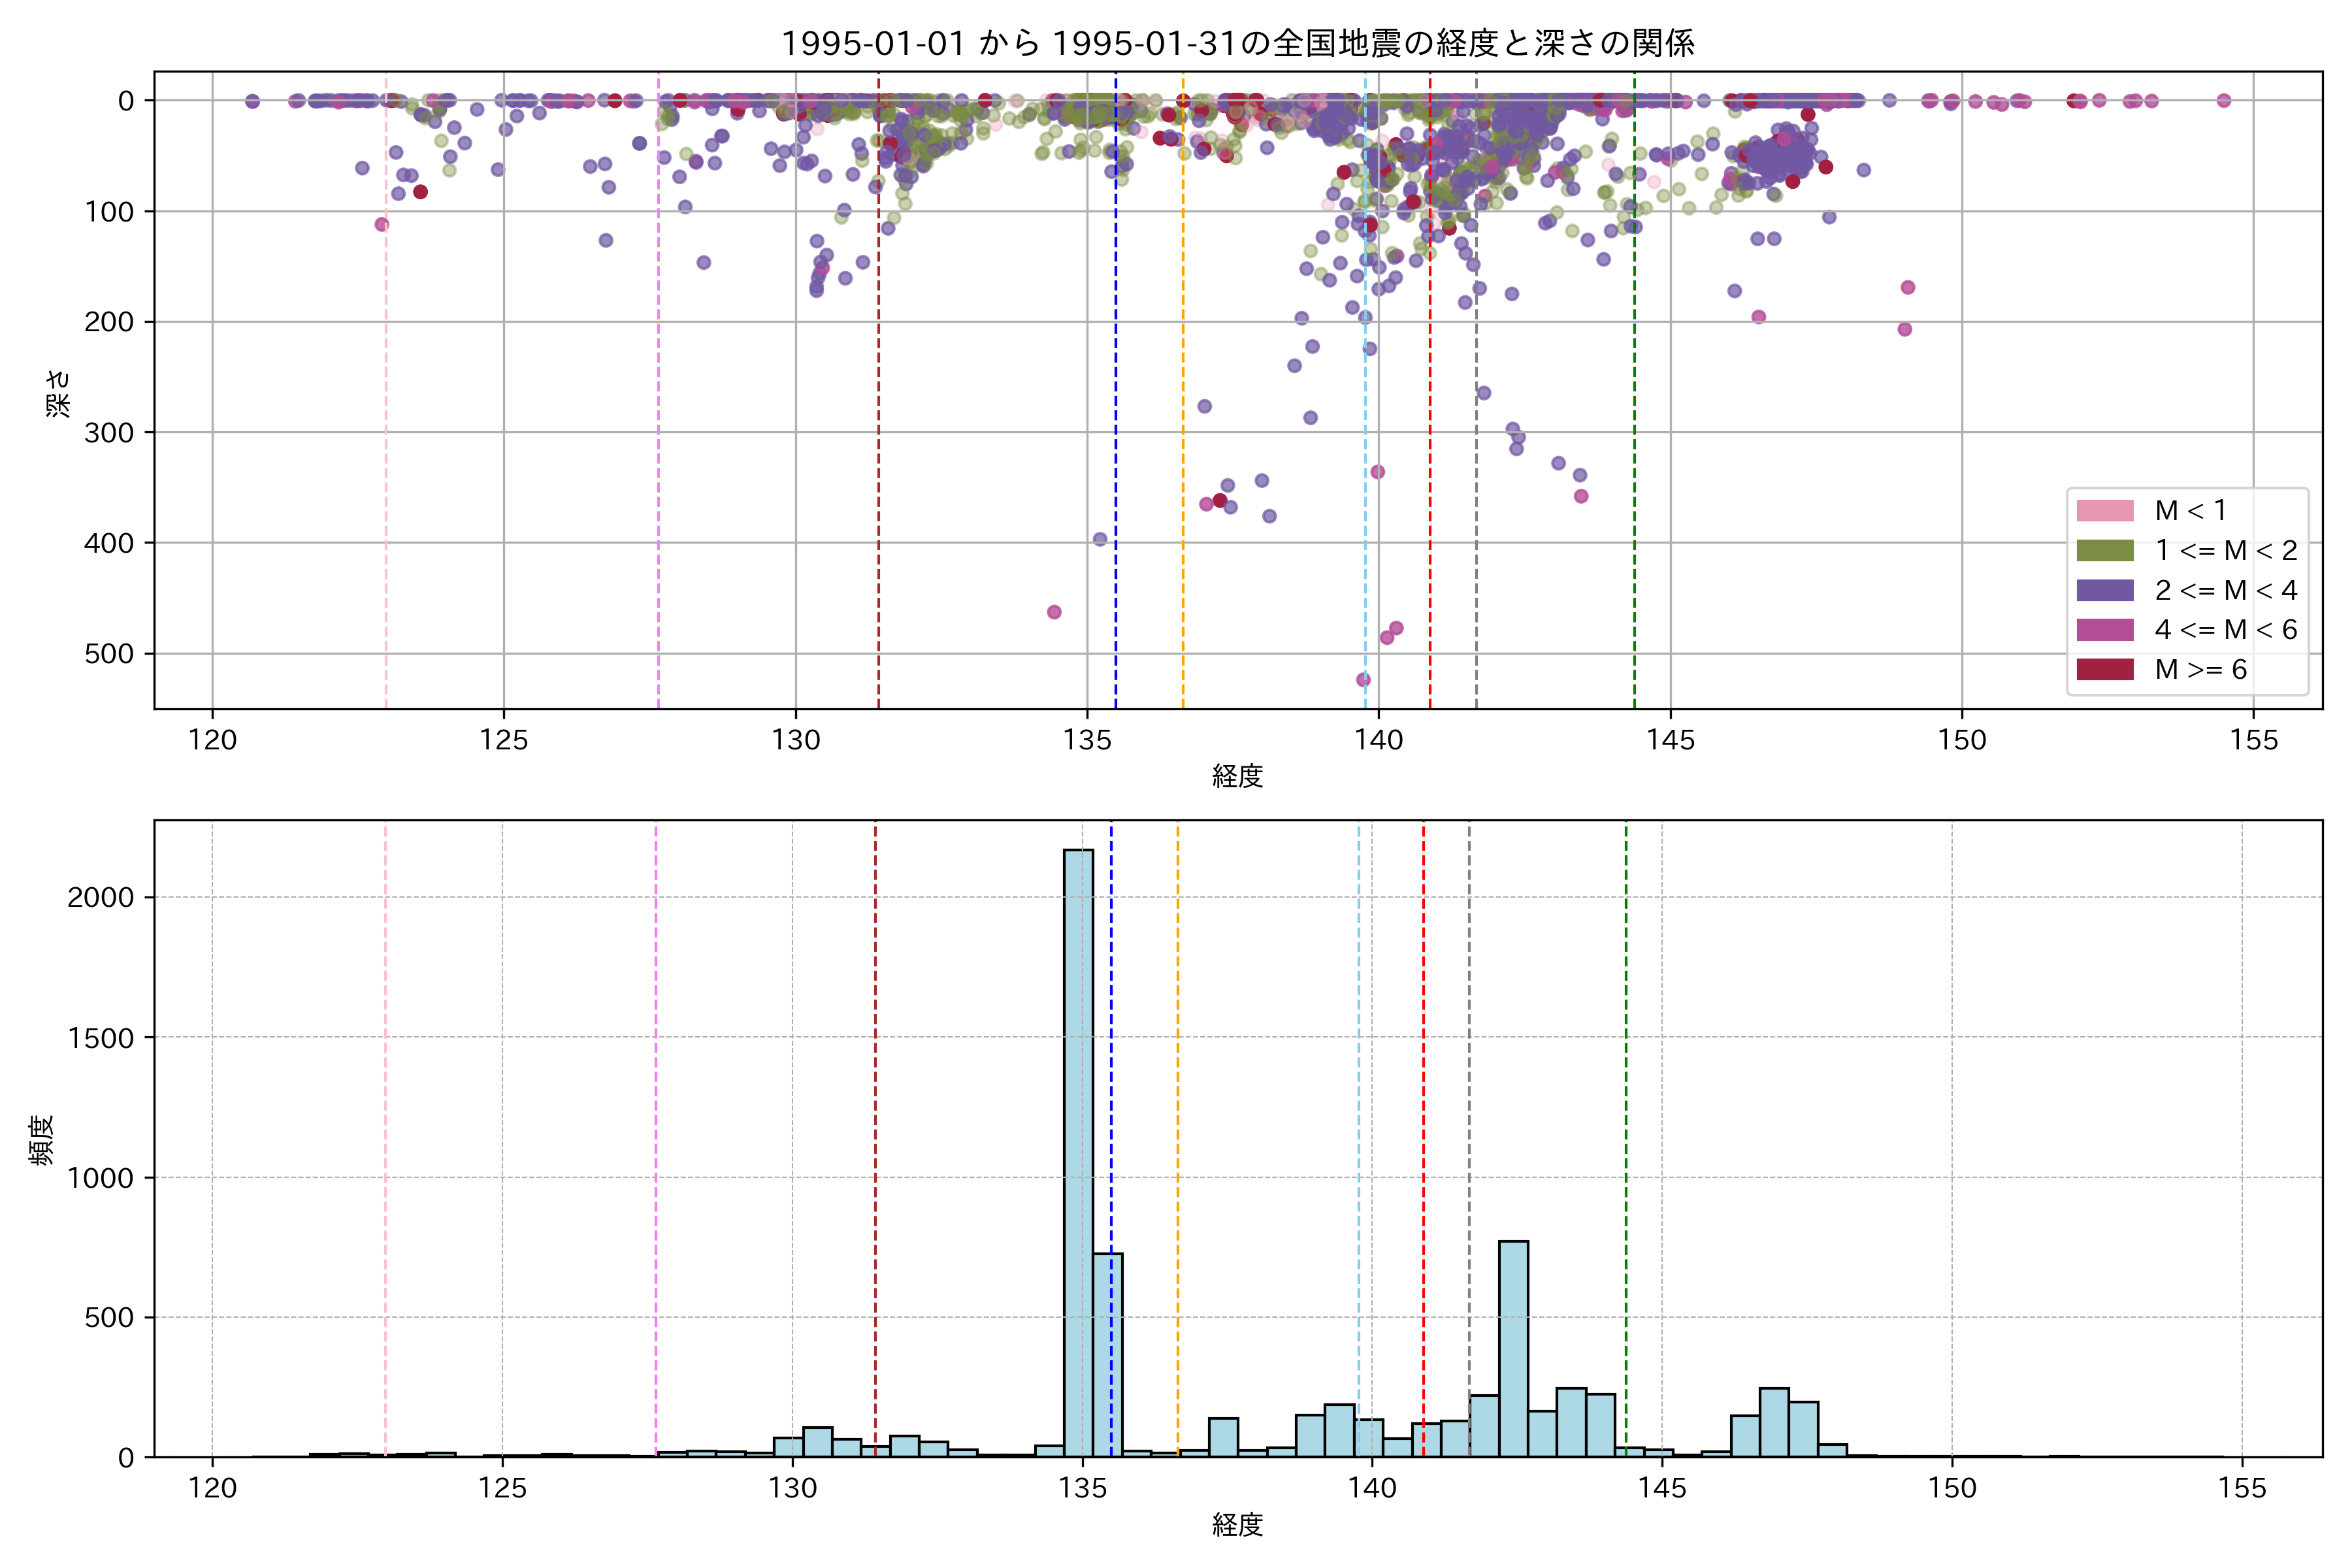The height and width of the screenshot is (1568, 2352).
Task: Click the histogram bar cluster near 147
Action: coord(1774,1422)
